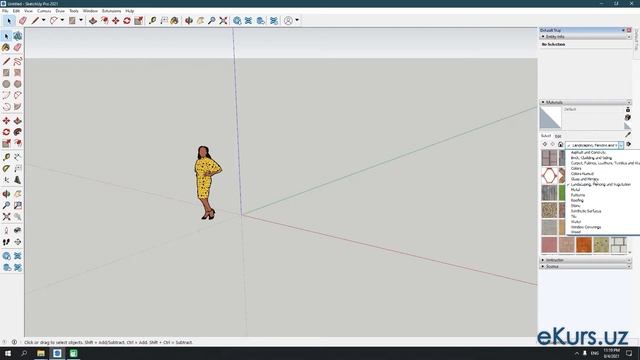
Task: Select the Zoom Window tool
Action: click(18, 205)
